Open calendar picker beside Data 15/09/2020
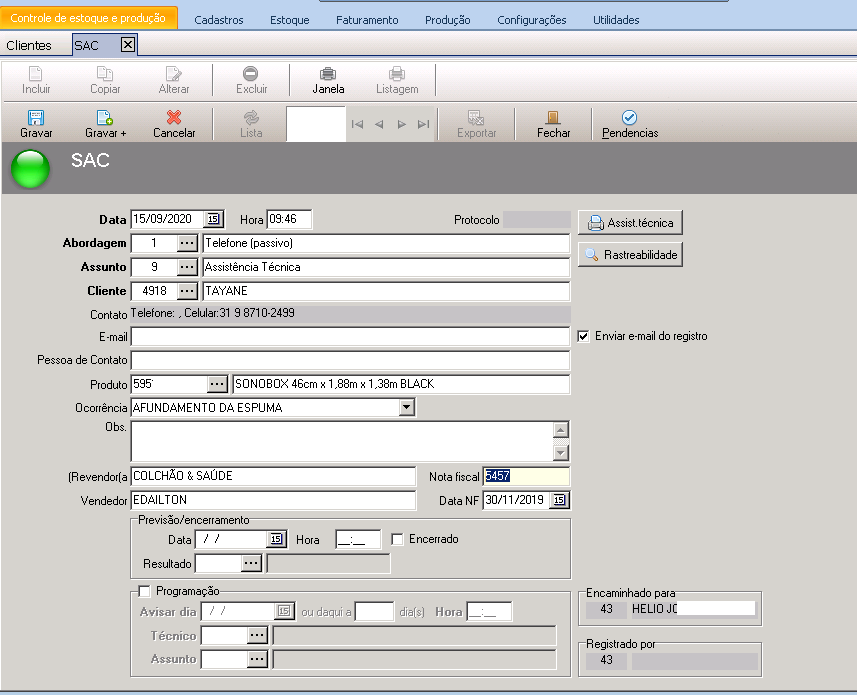 214,220
